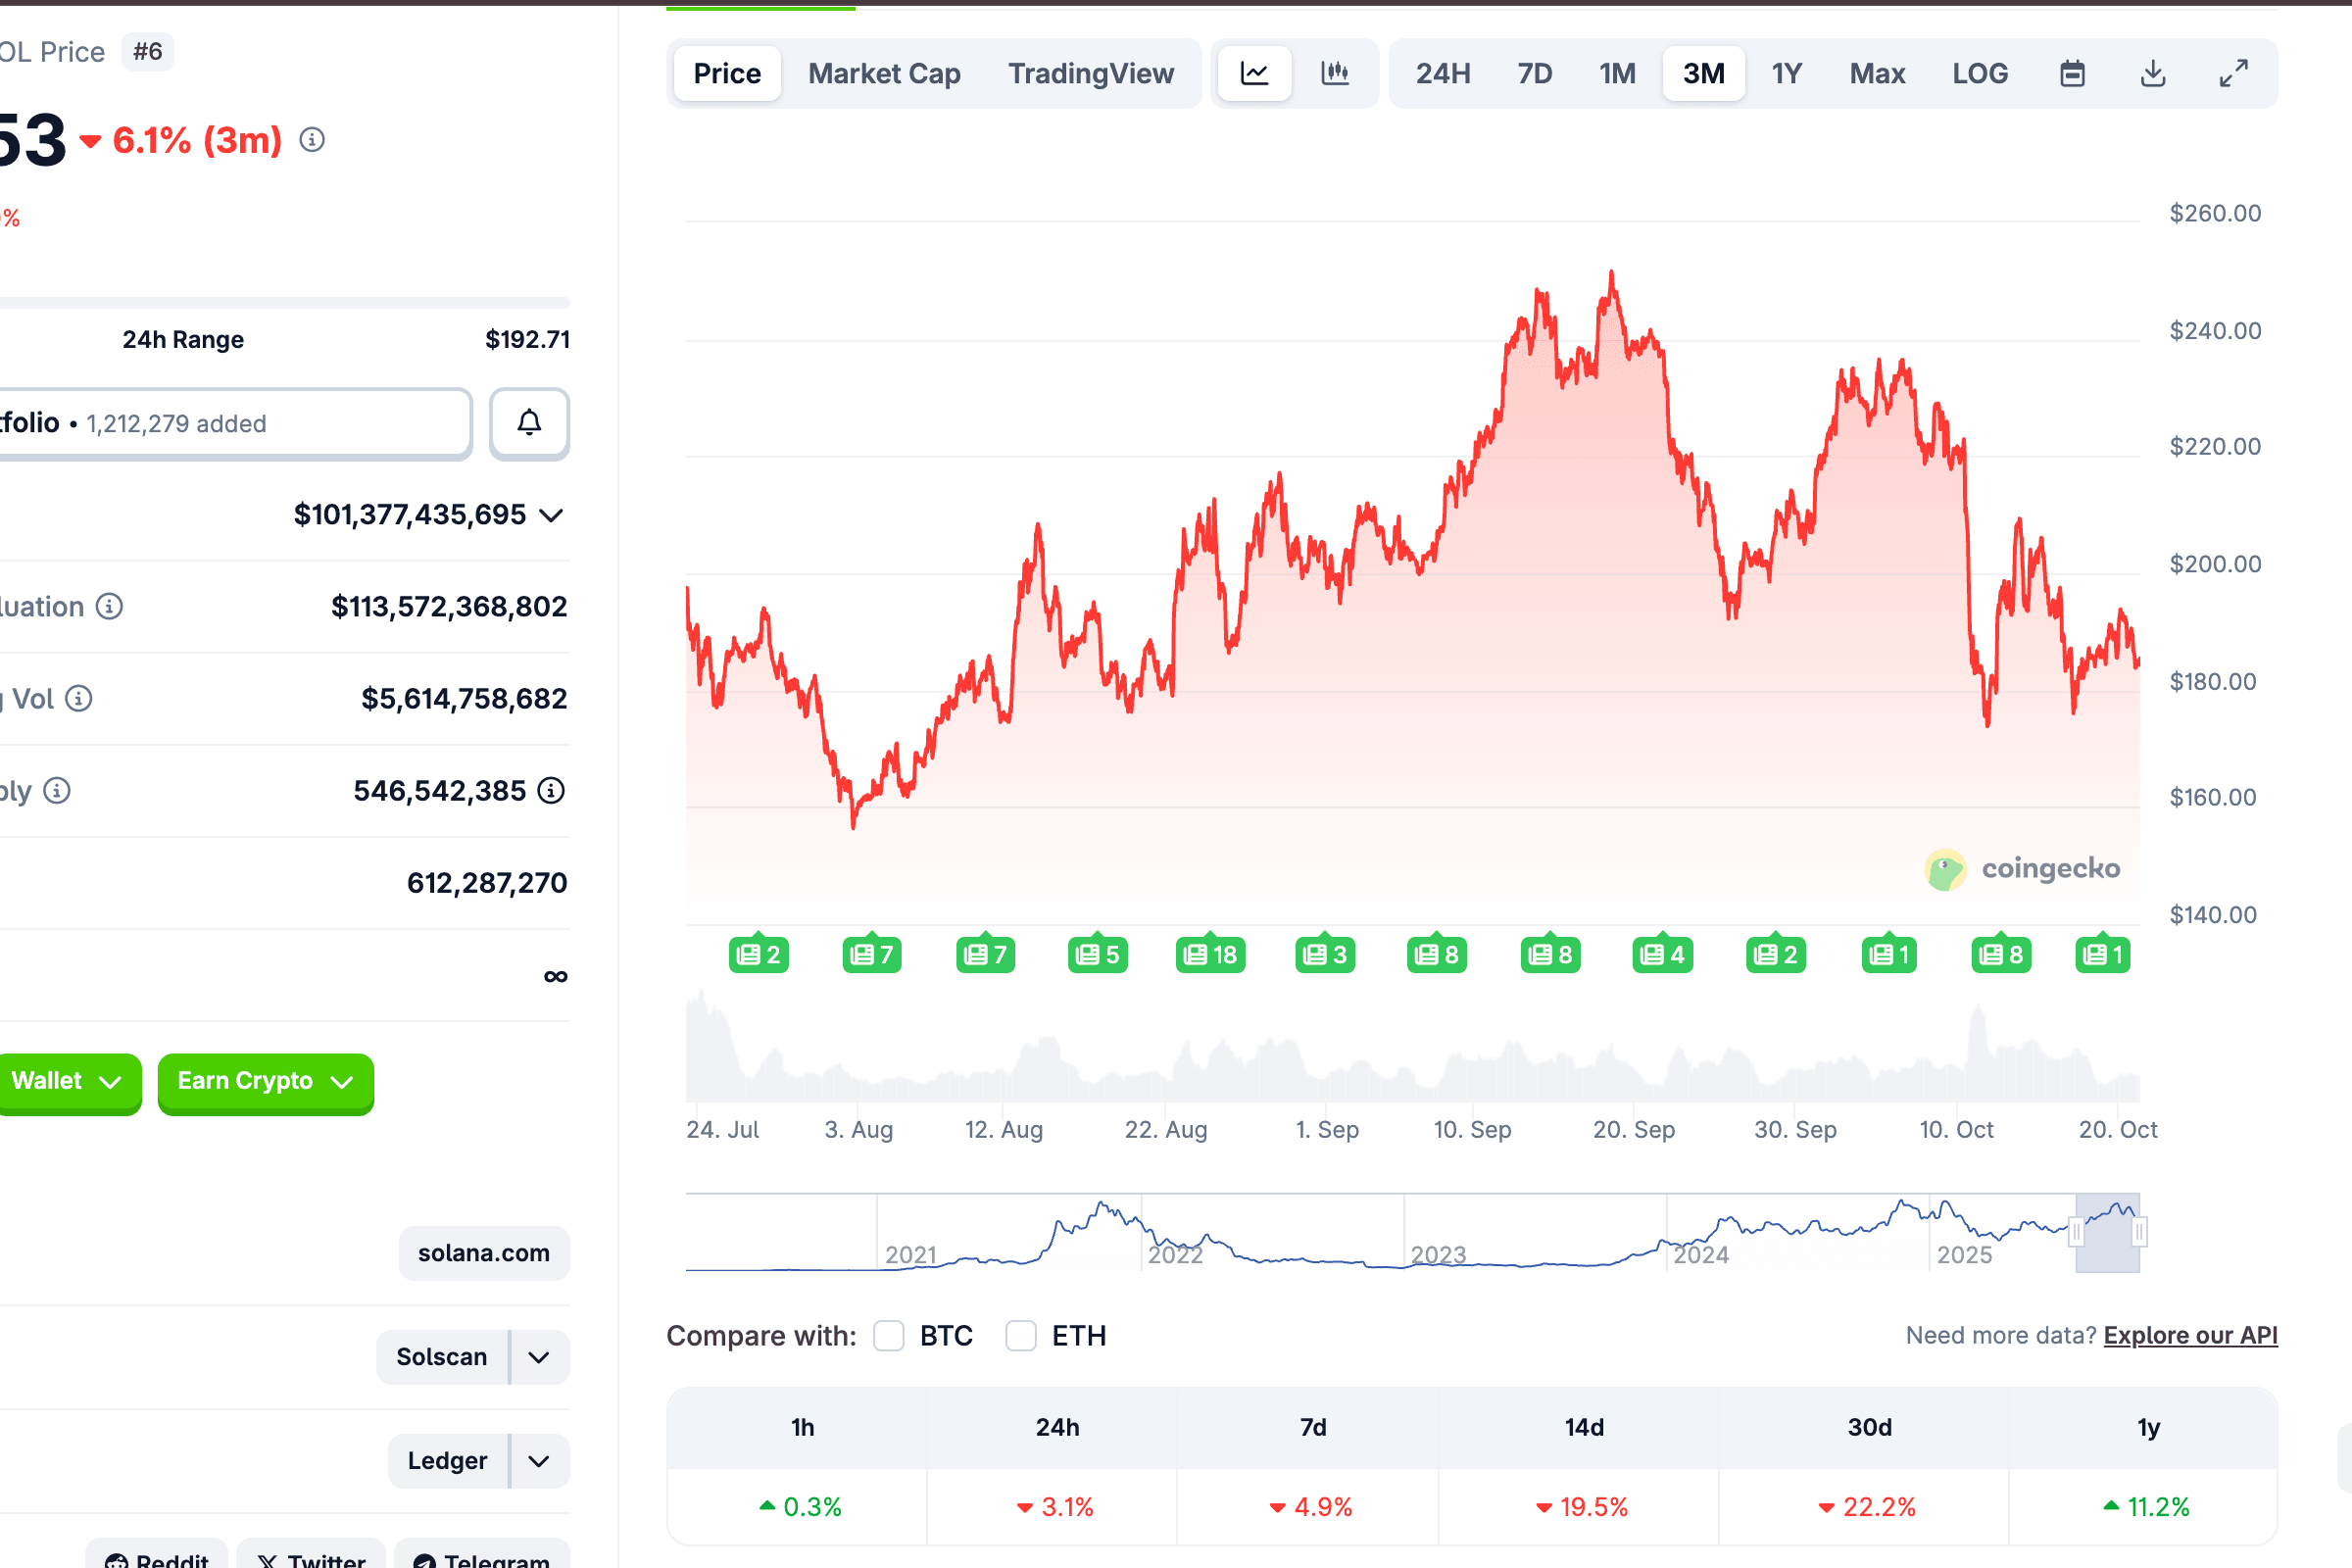2352x1568 pixels.
Task: Click news marker showing 18 articles
Action: (1210, 955)
